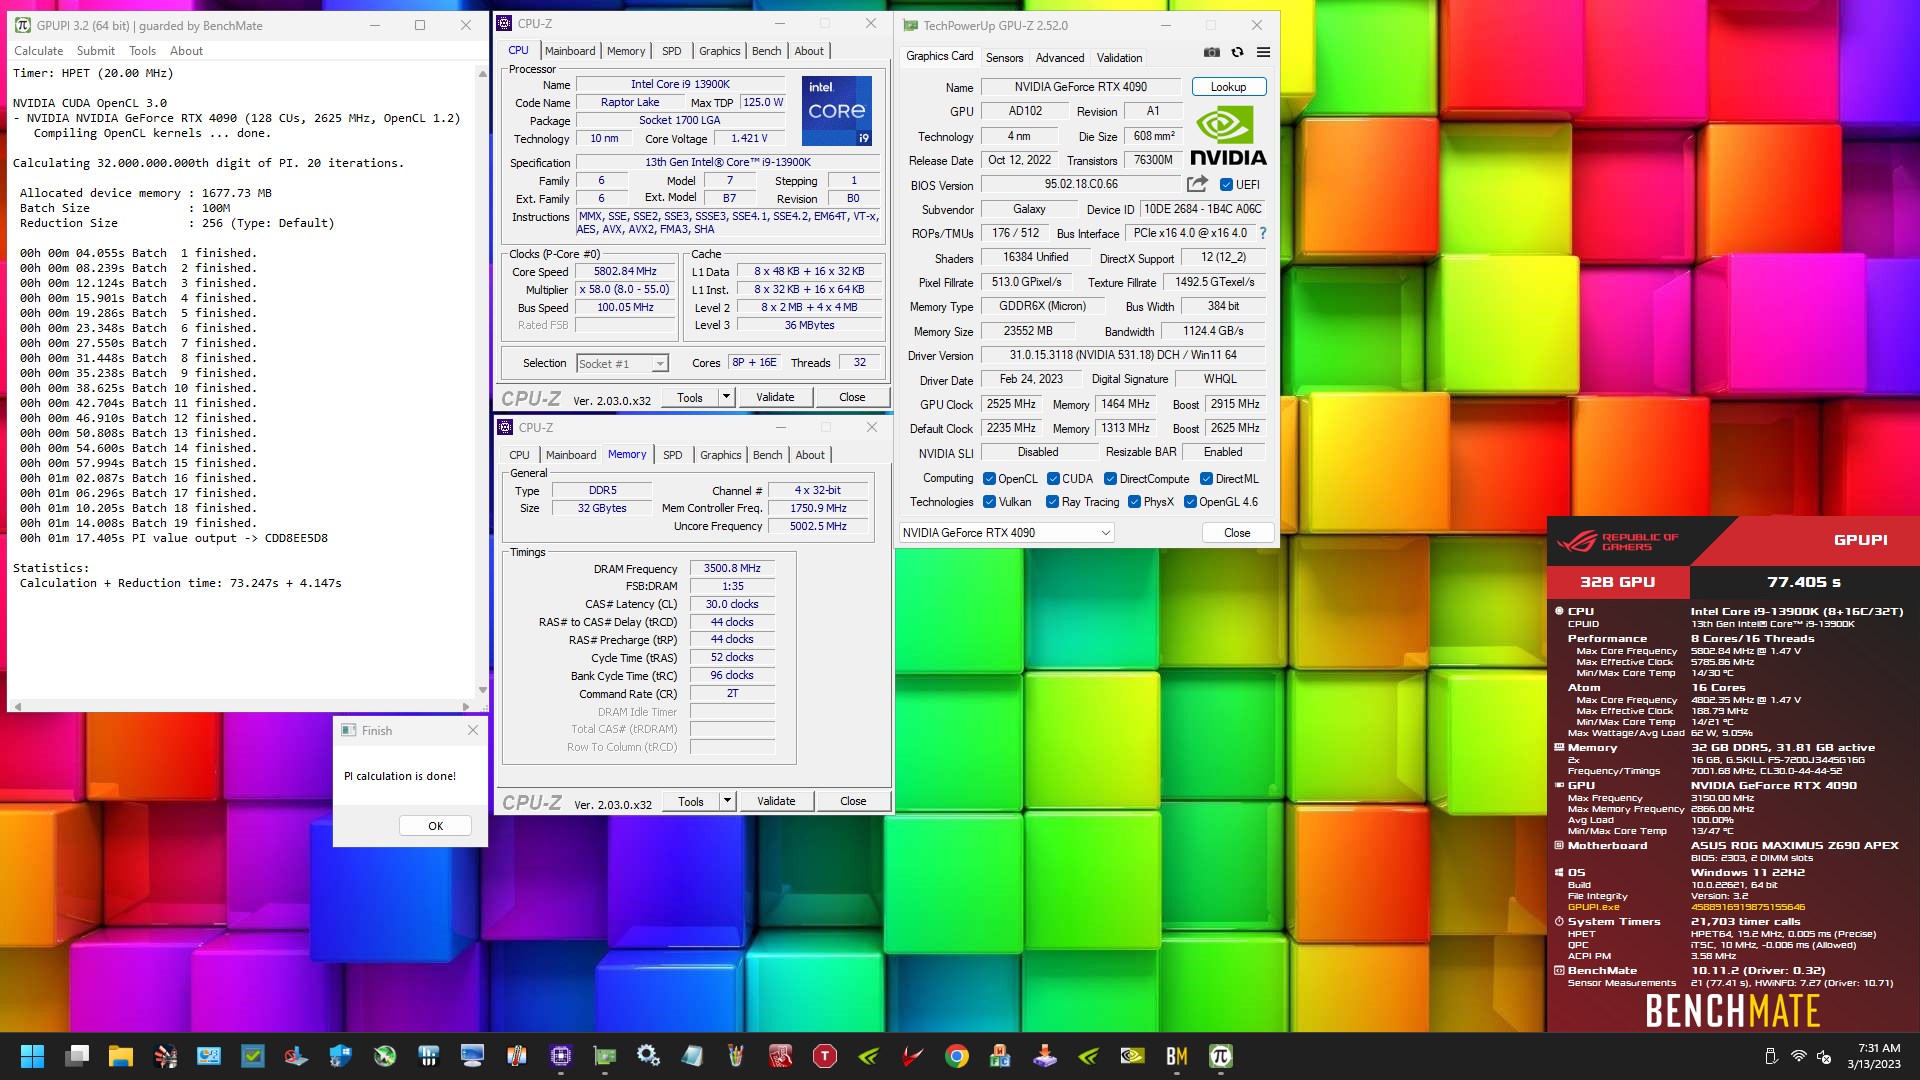Open the GPU-Z hamburger menu

click(x=1263, y=52)
